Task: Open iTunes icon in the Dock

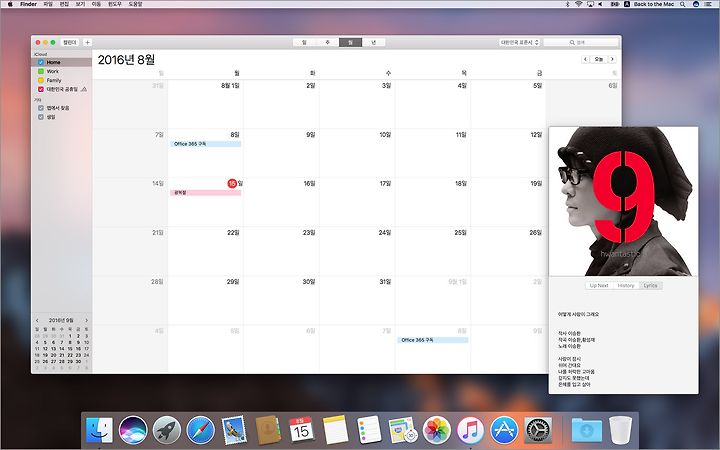Action: coord(470,430)
